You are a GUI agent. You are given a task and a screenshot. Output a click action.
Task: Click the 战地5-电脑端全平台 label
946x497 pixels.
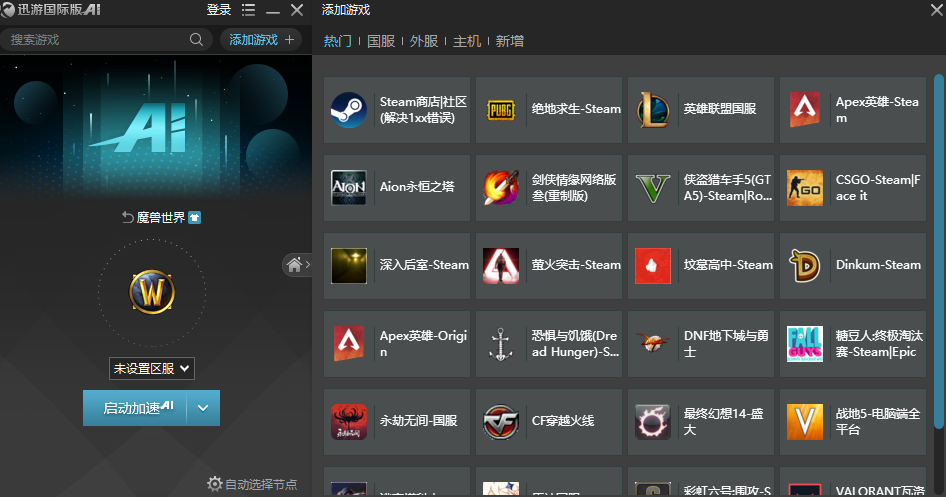pyautogui.click(x=878, y=421)
